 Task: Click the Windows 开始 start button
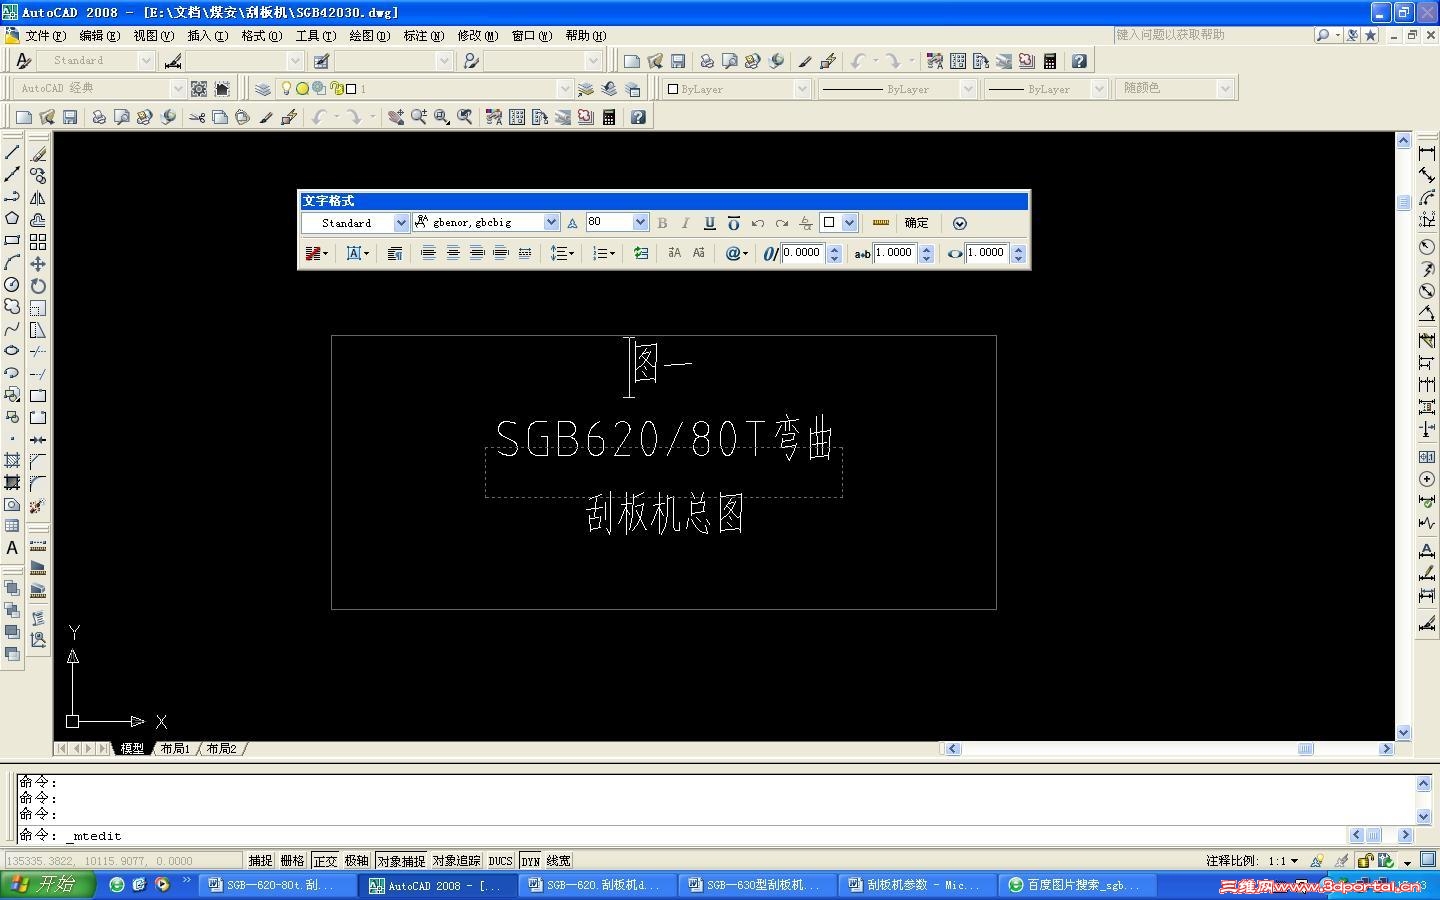click(x=47, y=885)
